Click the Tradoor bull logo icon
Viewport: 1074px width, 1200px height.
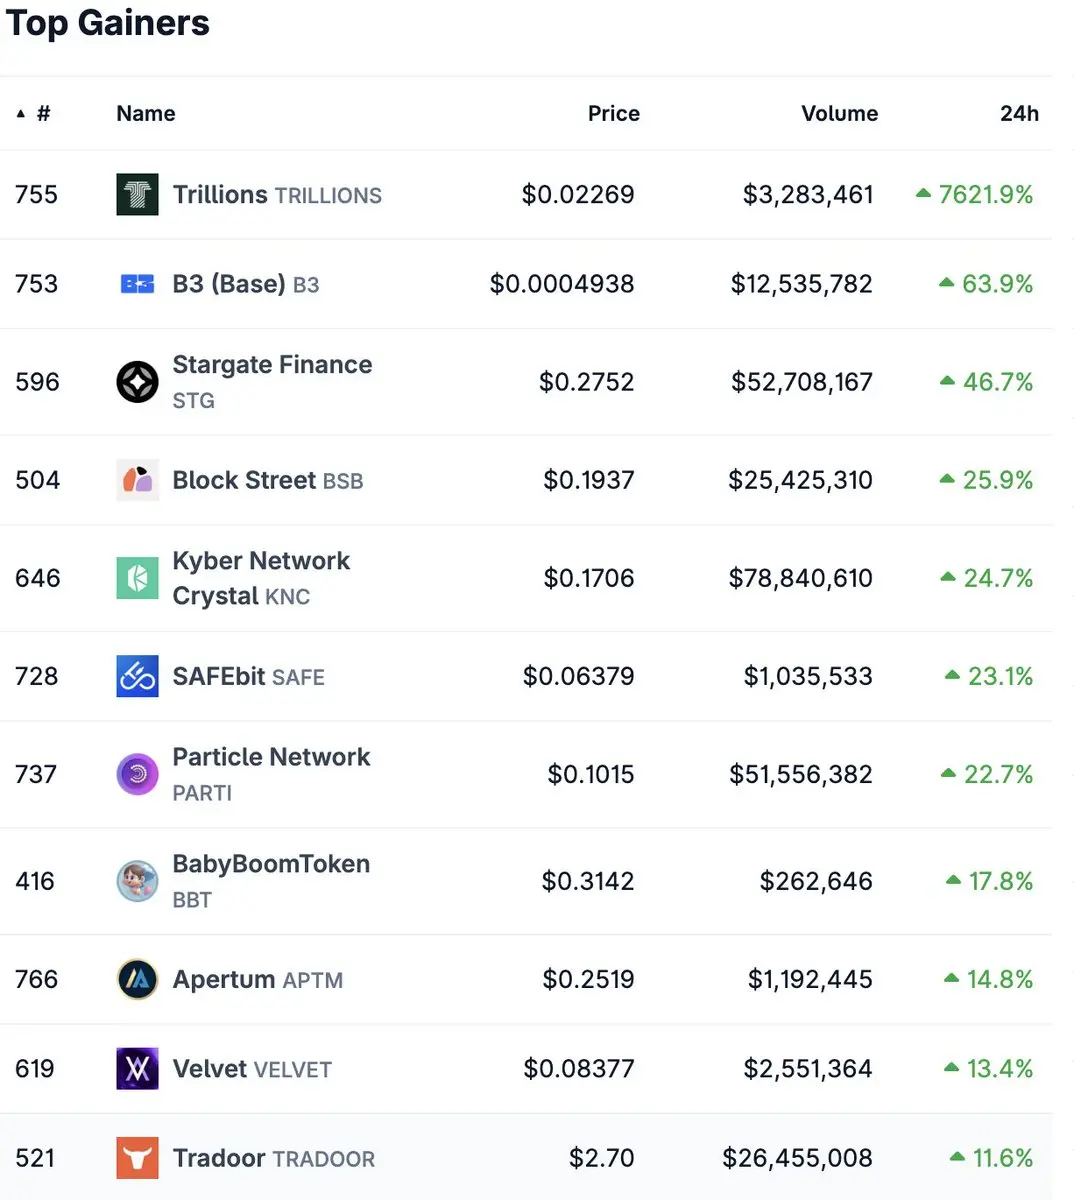(x=137, y=1158)
